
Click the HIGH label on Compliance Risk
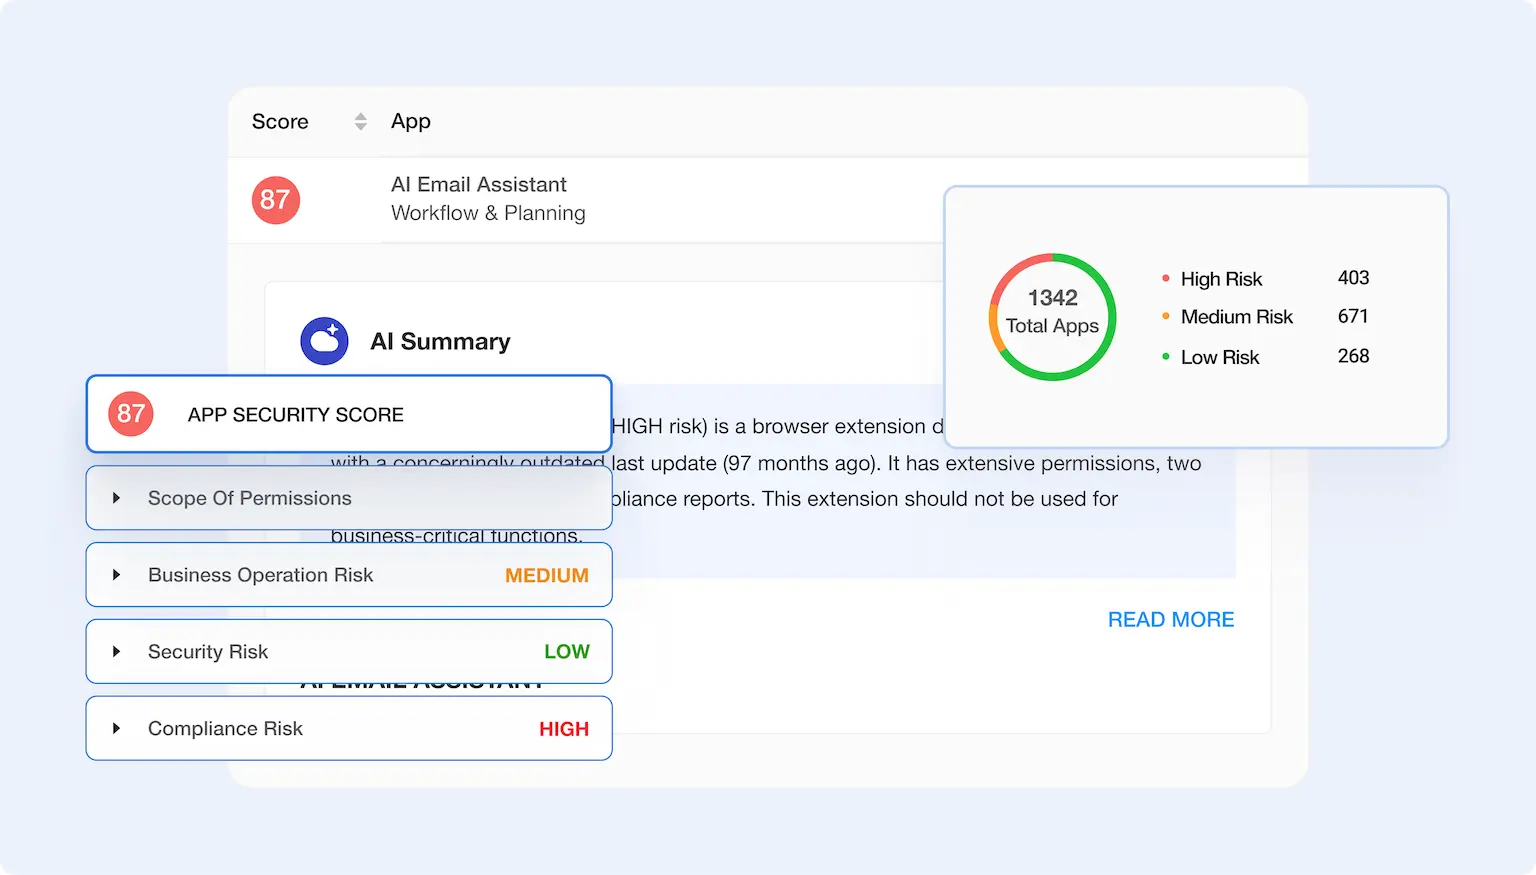coord(564,728)
